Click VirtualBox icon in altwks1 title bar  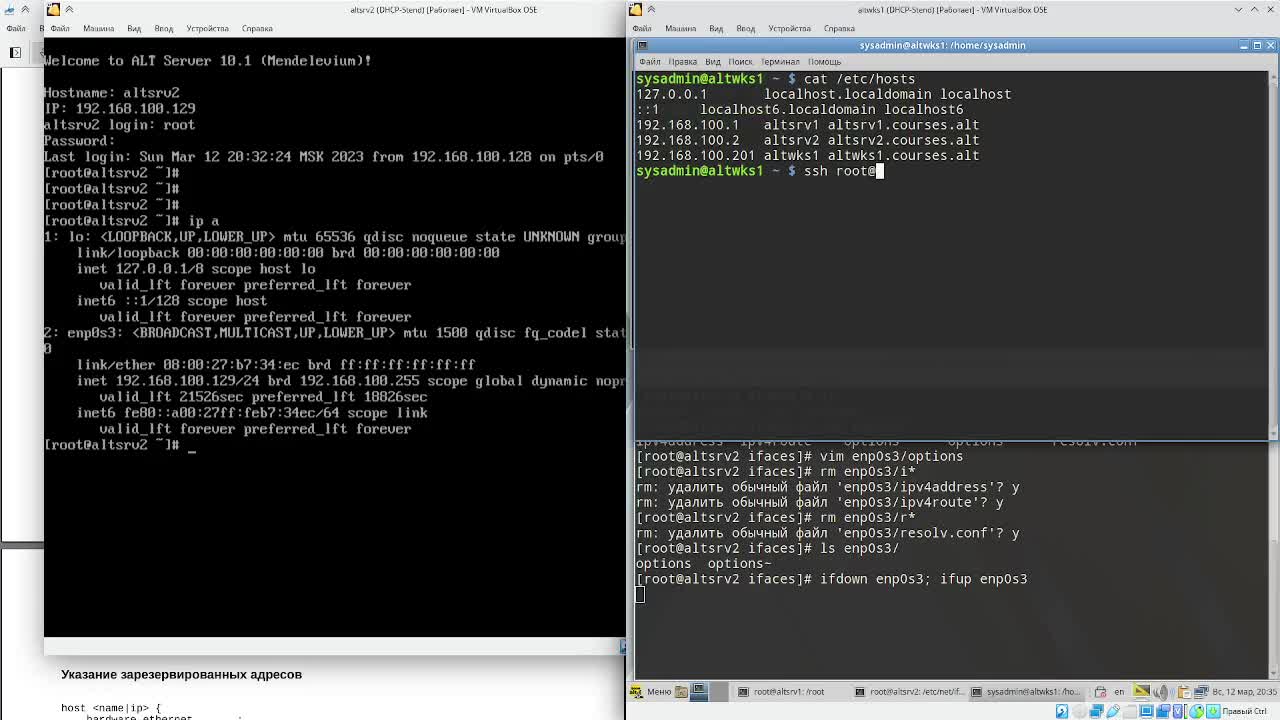635,9
